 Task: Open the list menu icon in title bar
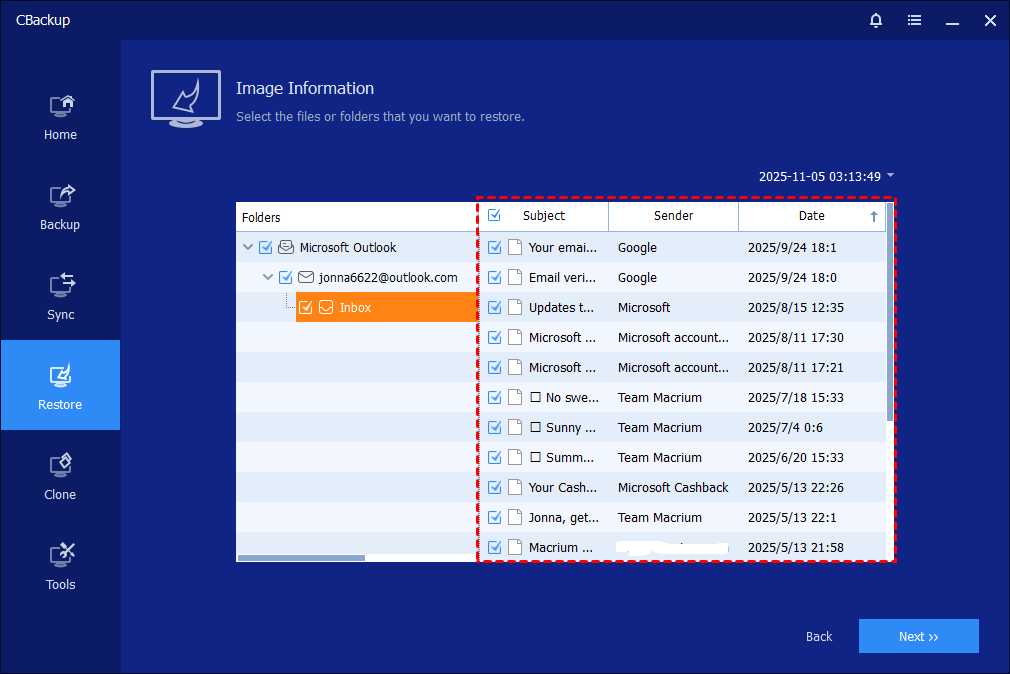click(x=914, y=20)
